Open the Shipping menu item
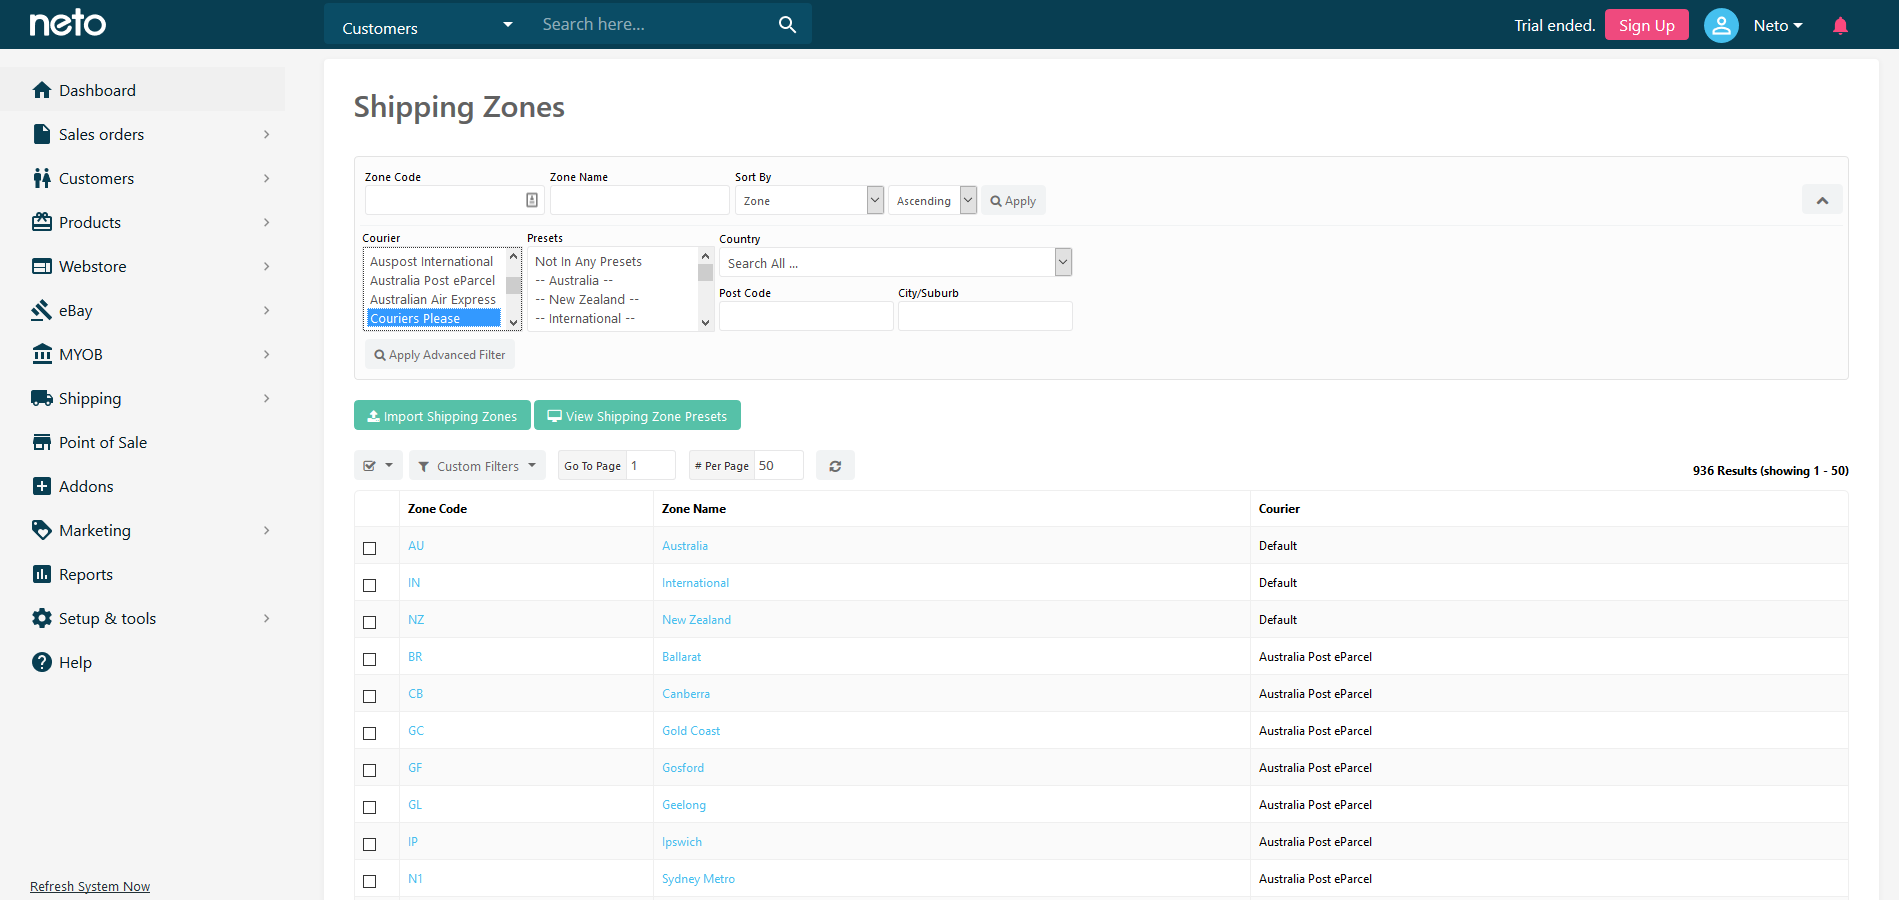1899x900 pixels. [x=142, y=398]
